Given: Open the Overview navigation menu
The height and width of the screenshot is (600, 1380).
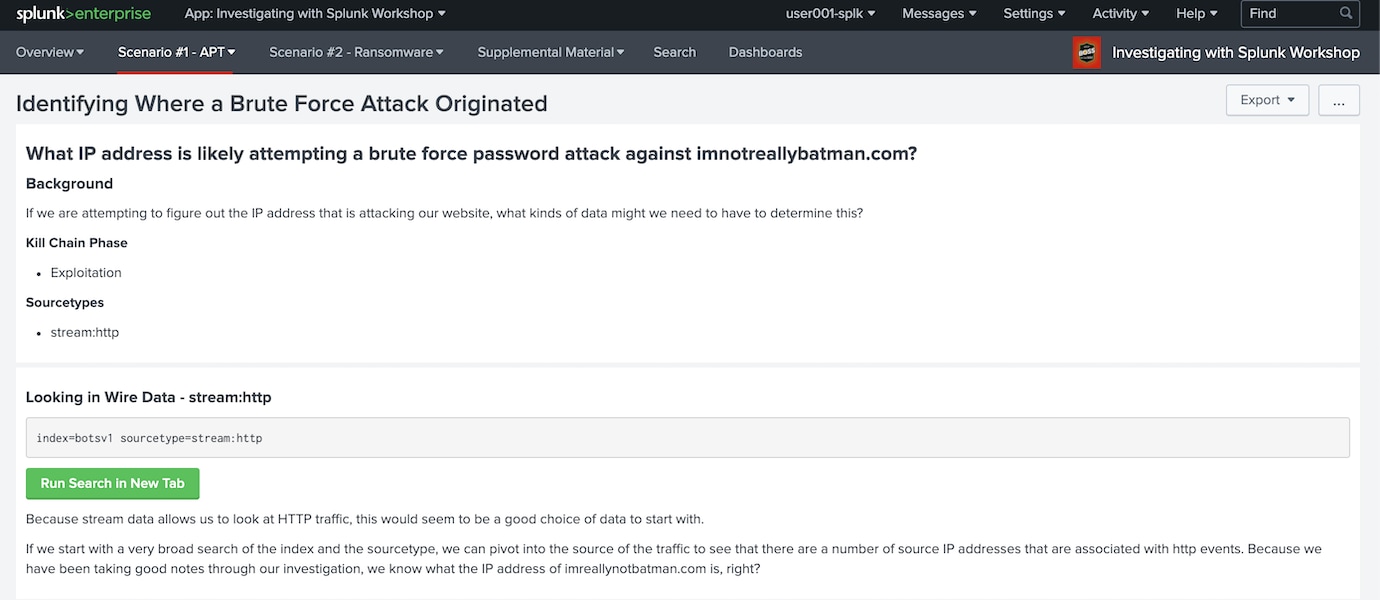Looking at the screenshot, I should pyautogui.click(x=50, y=52).
